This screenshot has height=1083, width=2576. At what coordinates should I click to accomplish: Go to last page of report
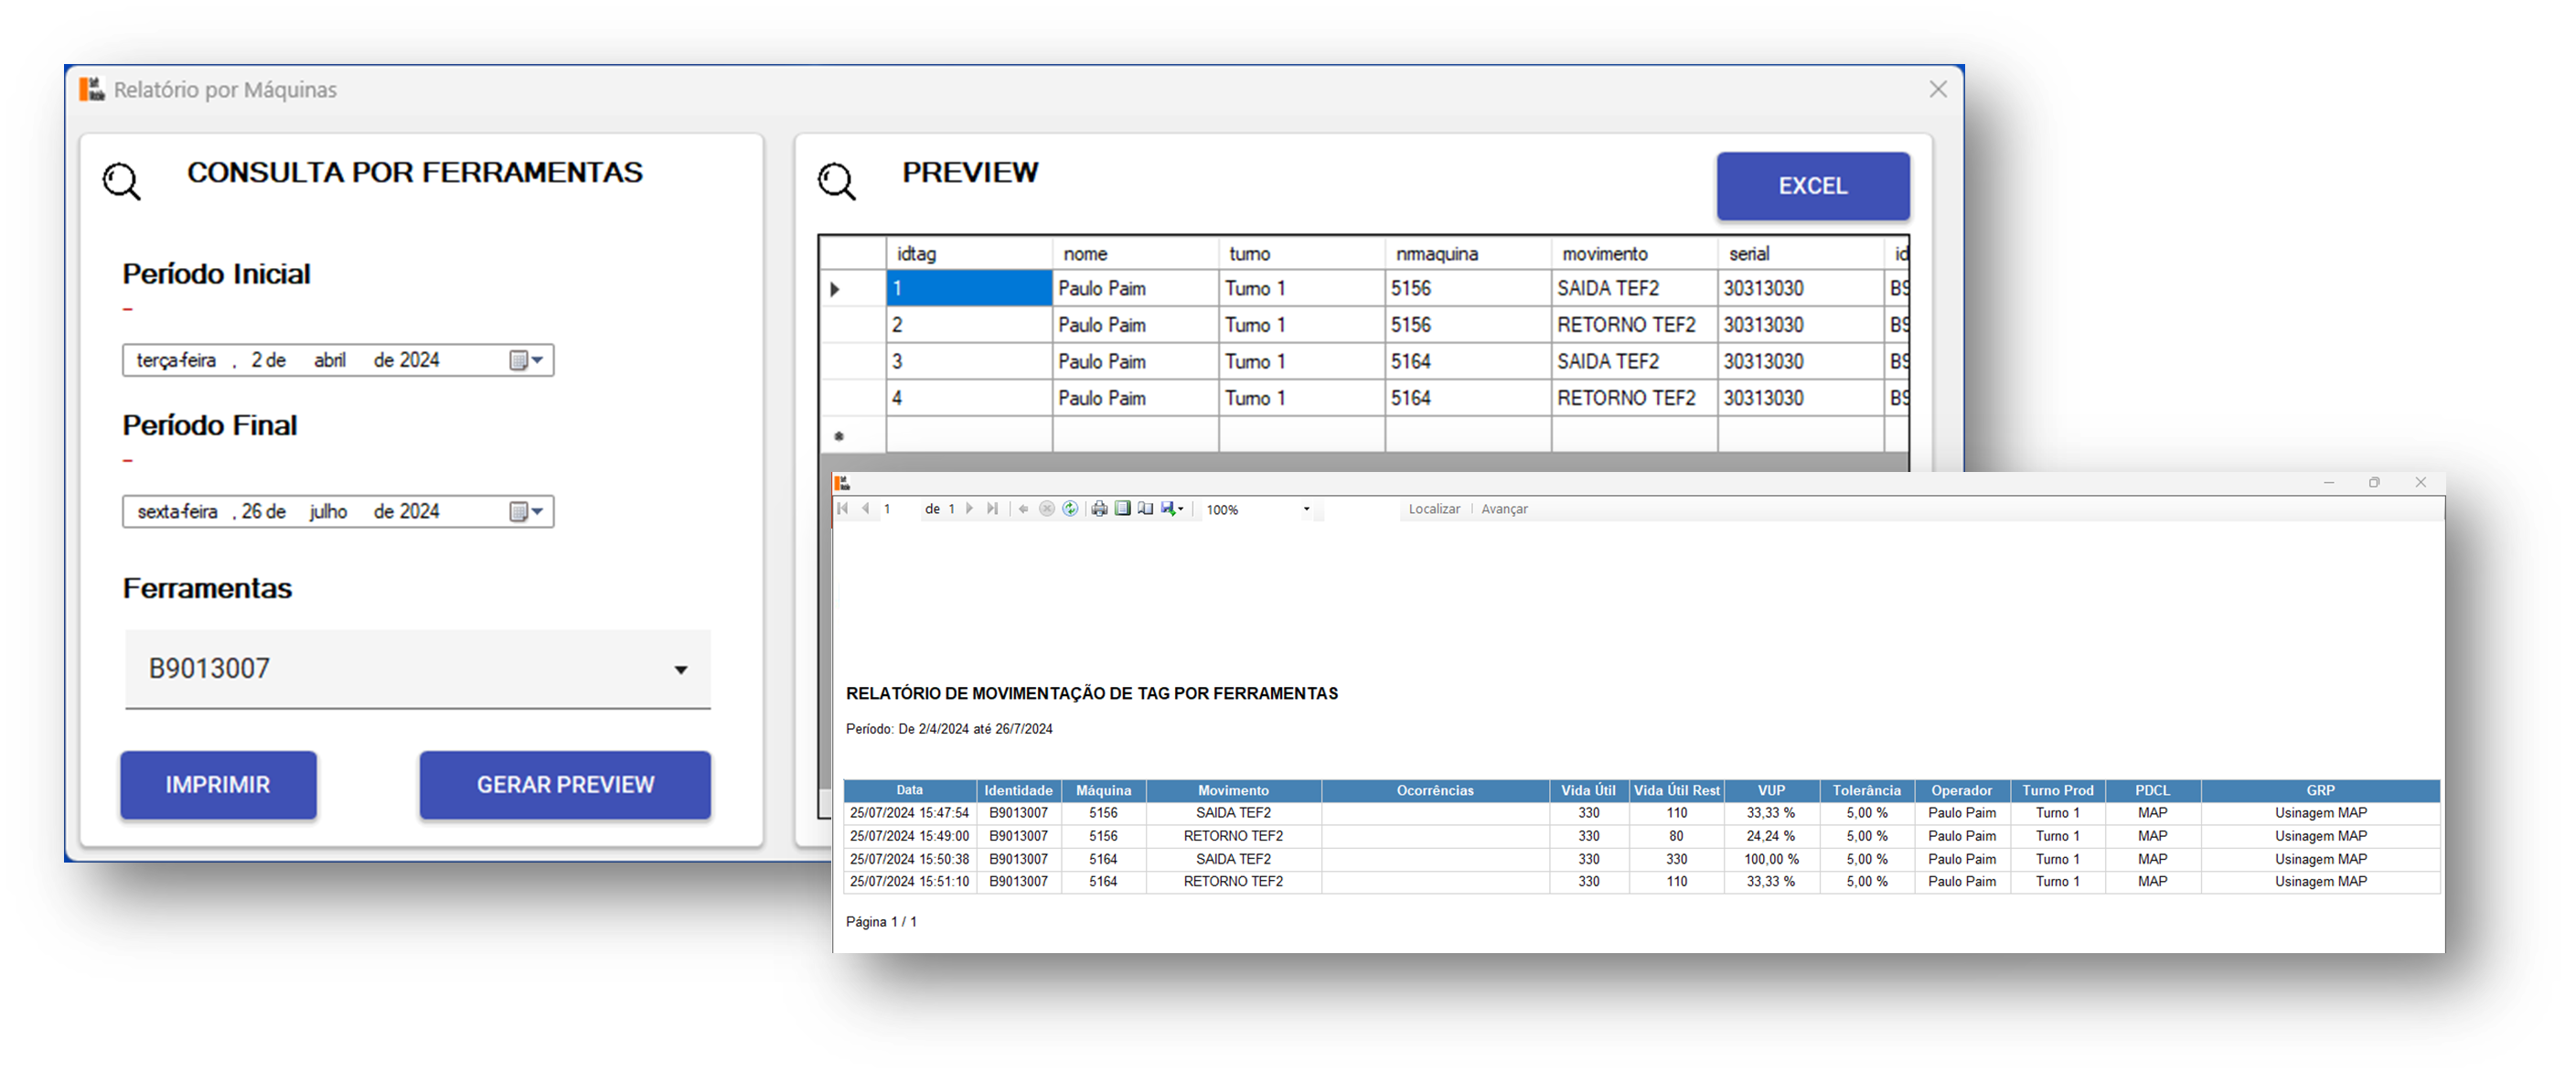992,509
